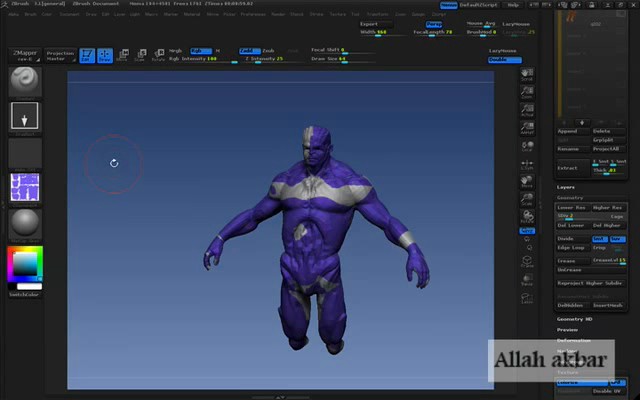The height and width of the screenshot is (400, 640).
Task: Adjust the Focal Shift slider
Action: [342, 50]
